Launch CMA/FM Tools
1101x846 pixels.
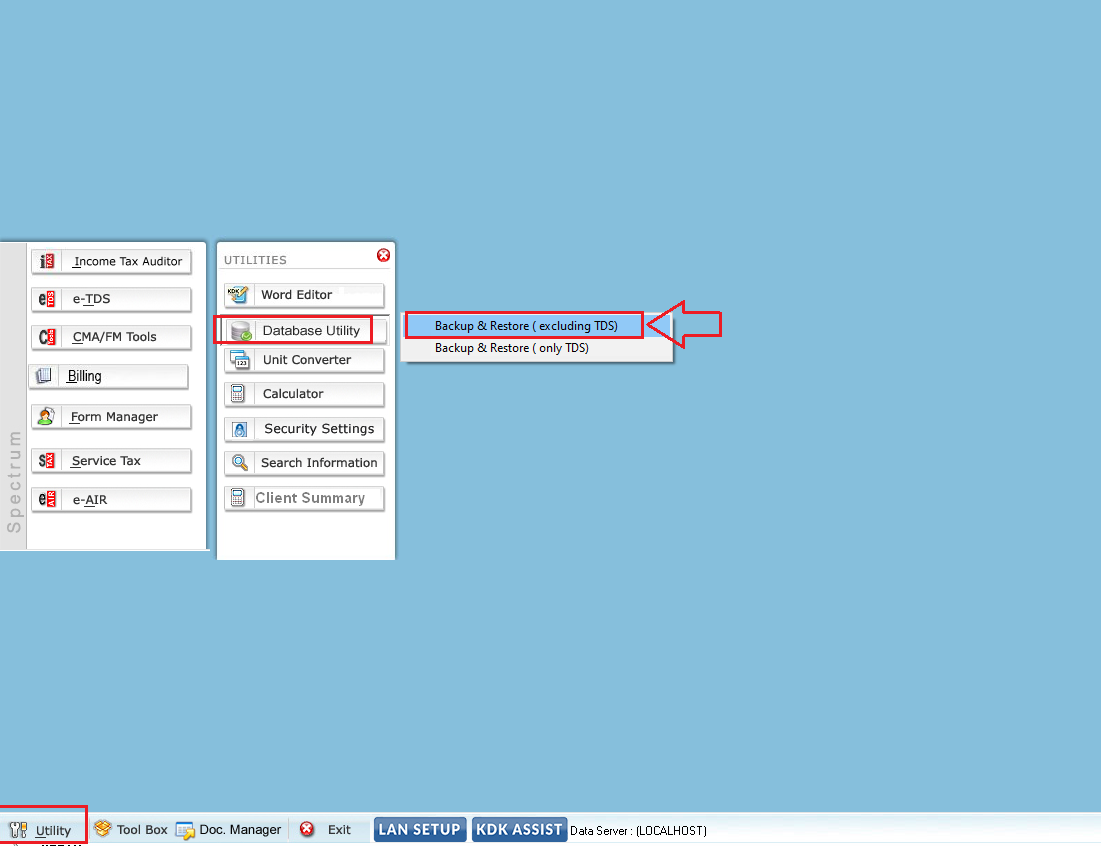[111, 337]
